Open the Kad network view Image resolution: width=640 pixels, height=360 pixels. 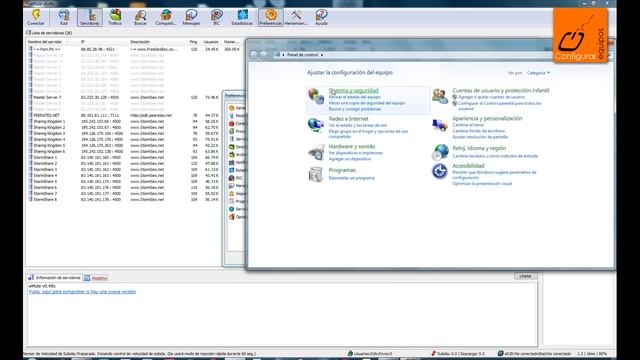[x=64, y=18]
